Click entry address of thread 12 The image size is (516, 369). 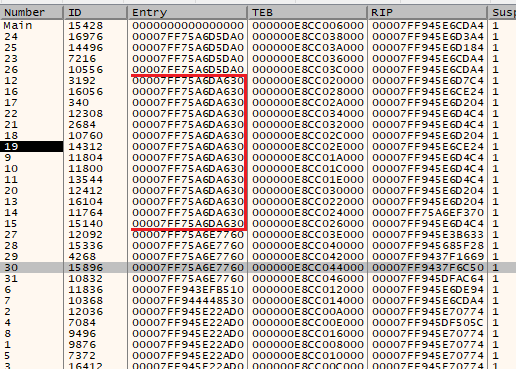[188, 81]
